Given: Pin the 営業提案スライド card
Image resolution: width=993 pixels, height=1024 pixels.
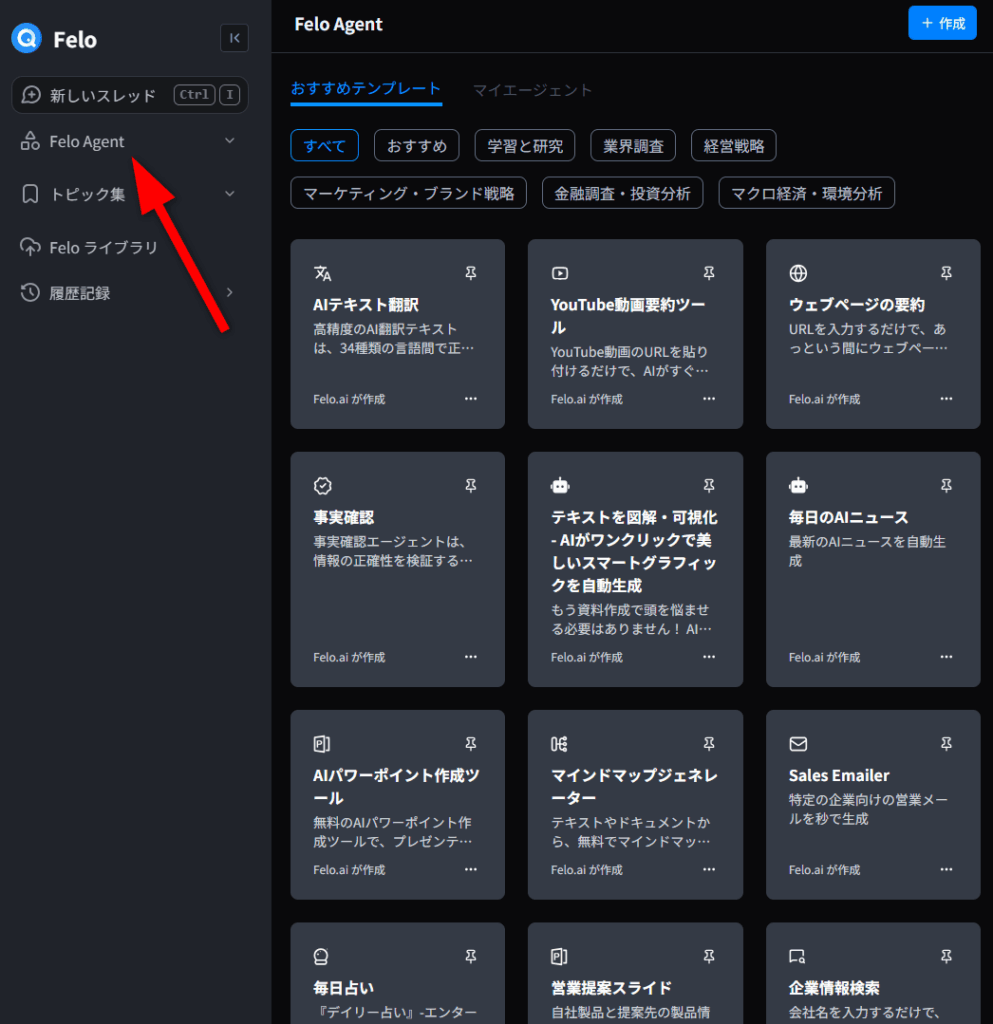Looking at the screenshot, I should [709, 957].
